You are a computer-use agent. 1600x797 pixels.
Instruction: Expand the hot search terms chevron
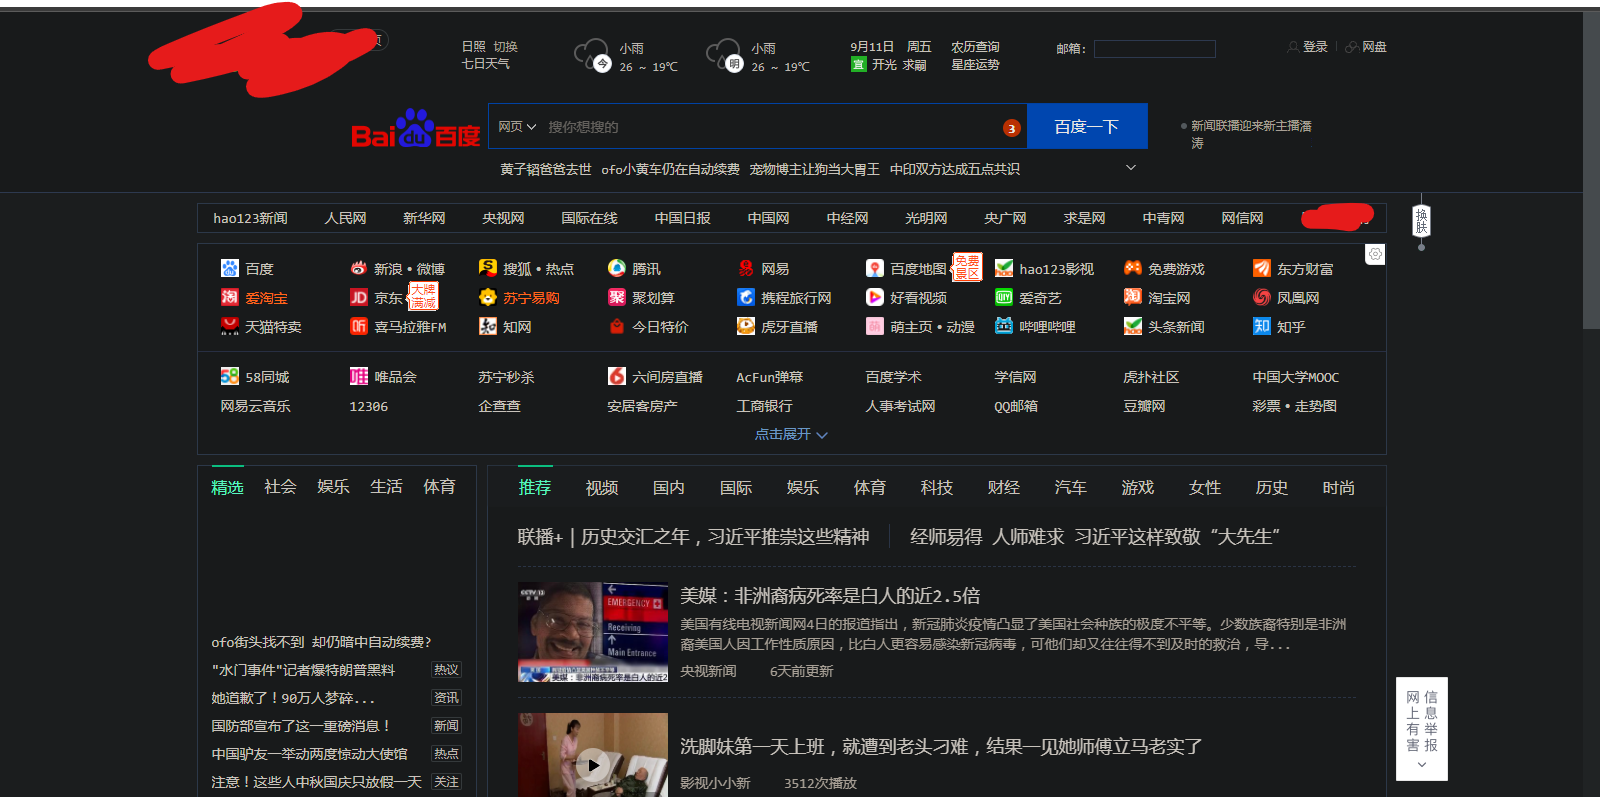click(x=1131, y=168)
